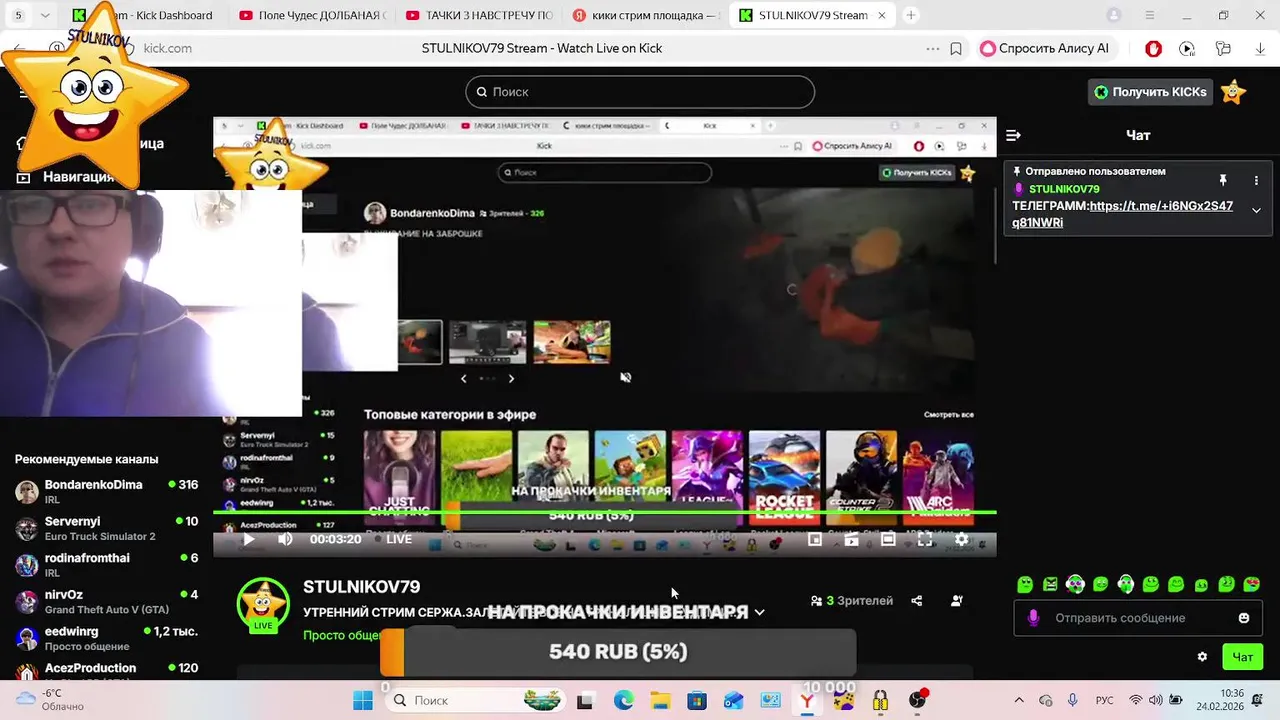Mute the stream player volume
1280x720 pixels.
pos(285,539)
